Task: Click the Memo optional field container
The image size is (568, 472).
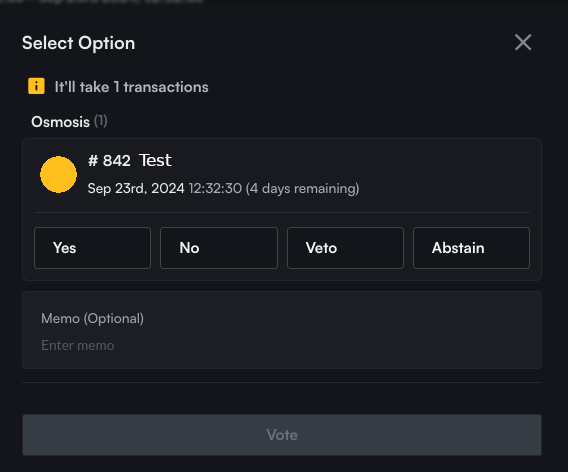Action: [x=282, y=330]
